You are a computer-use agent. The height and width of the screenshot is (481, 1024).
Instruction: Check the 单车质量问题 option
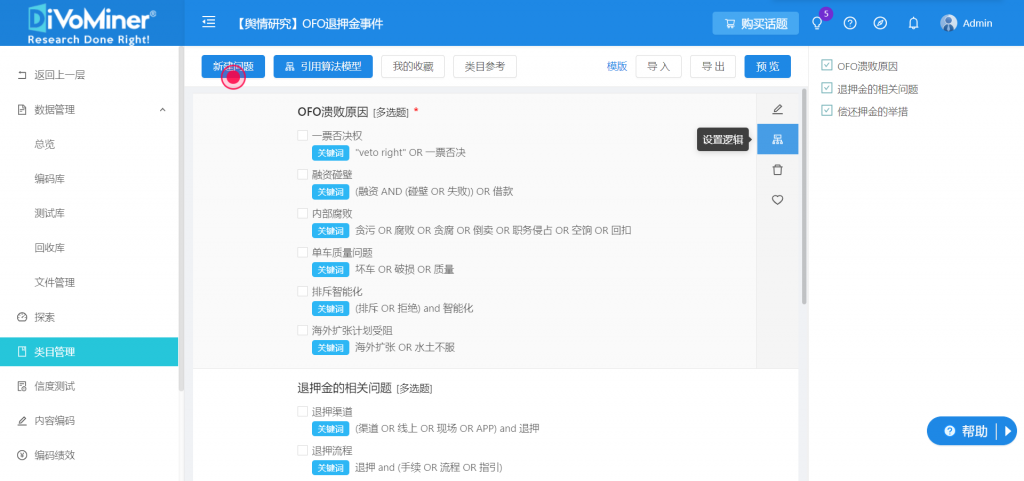tap(302, 253)
